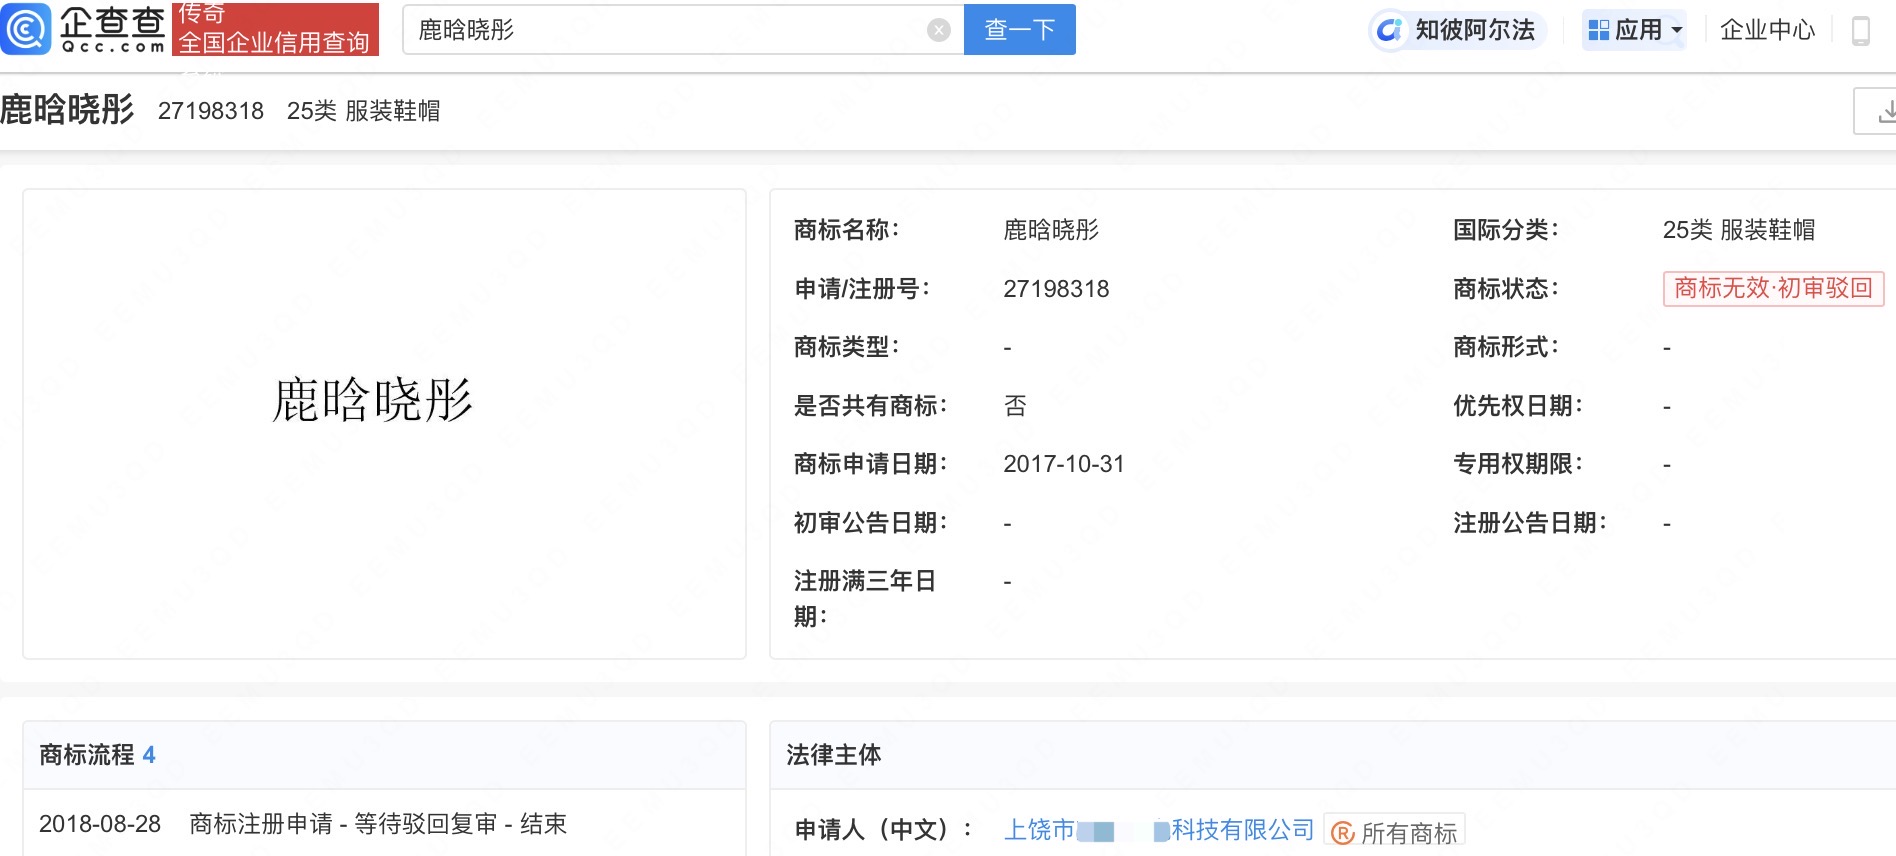Click the application date 2017-10-31
Image resolution: width=1896 pixels, height=856 pixels.
point(1064,464)
